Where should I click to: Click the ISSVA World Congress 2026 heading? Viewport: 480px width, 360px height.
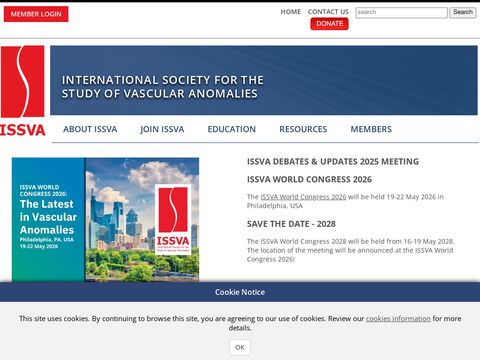(309, 179)
